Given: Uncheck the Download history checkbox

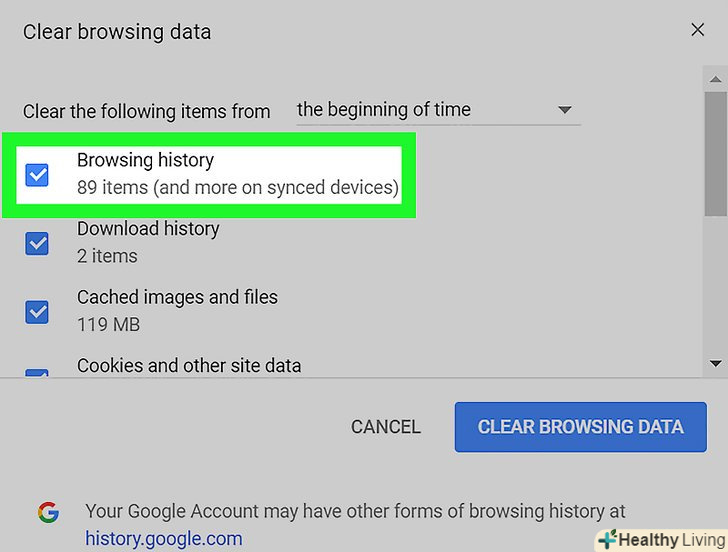Looking at the screenshot, I should coord(37,243).
